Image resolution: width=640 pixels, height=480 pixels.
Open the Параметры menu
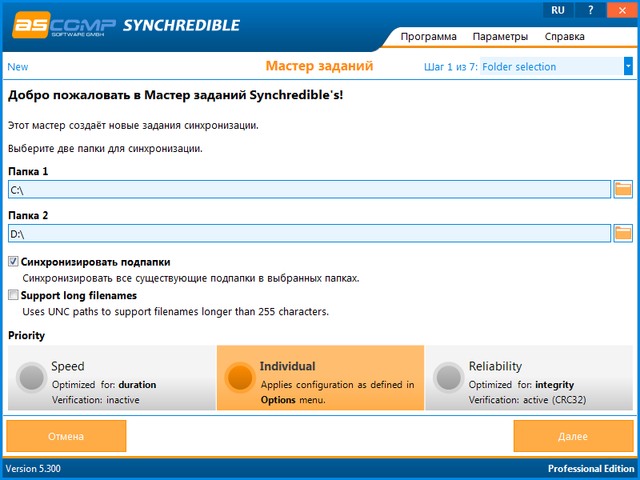(500, 37)
